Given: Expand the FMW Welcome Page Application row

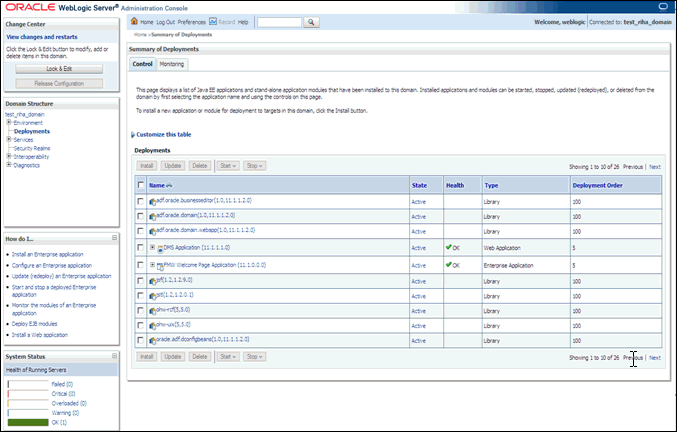Looking at the screenshot, I should tap(152, 265).
